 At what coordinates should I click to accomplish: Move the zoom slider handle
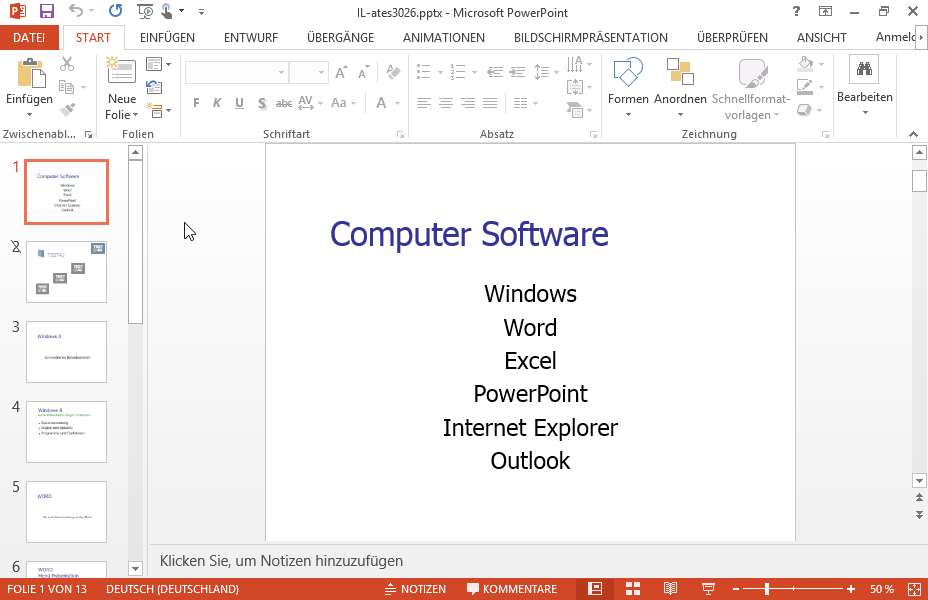coord(766,589)
